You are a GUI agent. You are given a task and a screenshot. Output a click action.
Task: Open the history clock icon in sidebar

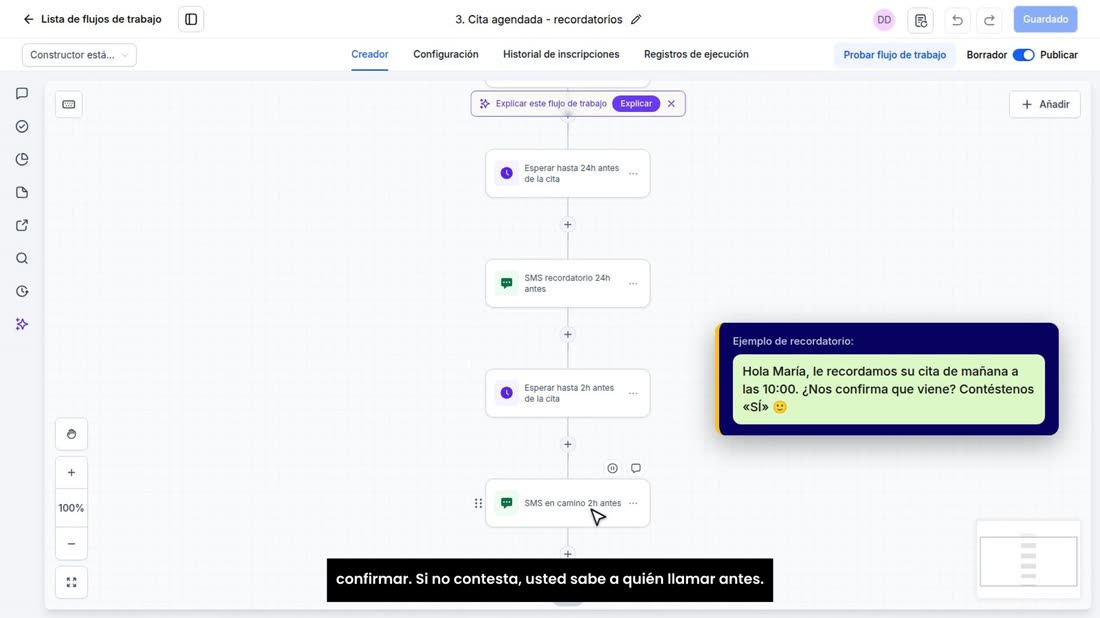(x=22, y=291)
